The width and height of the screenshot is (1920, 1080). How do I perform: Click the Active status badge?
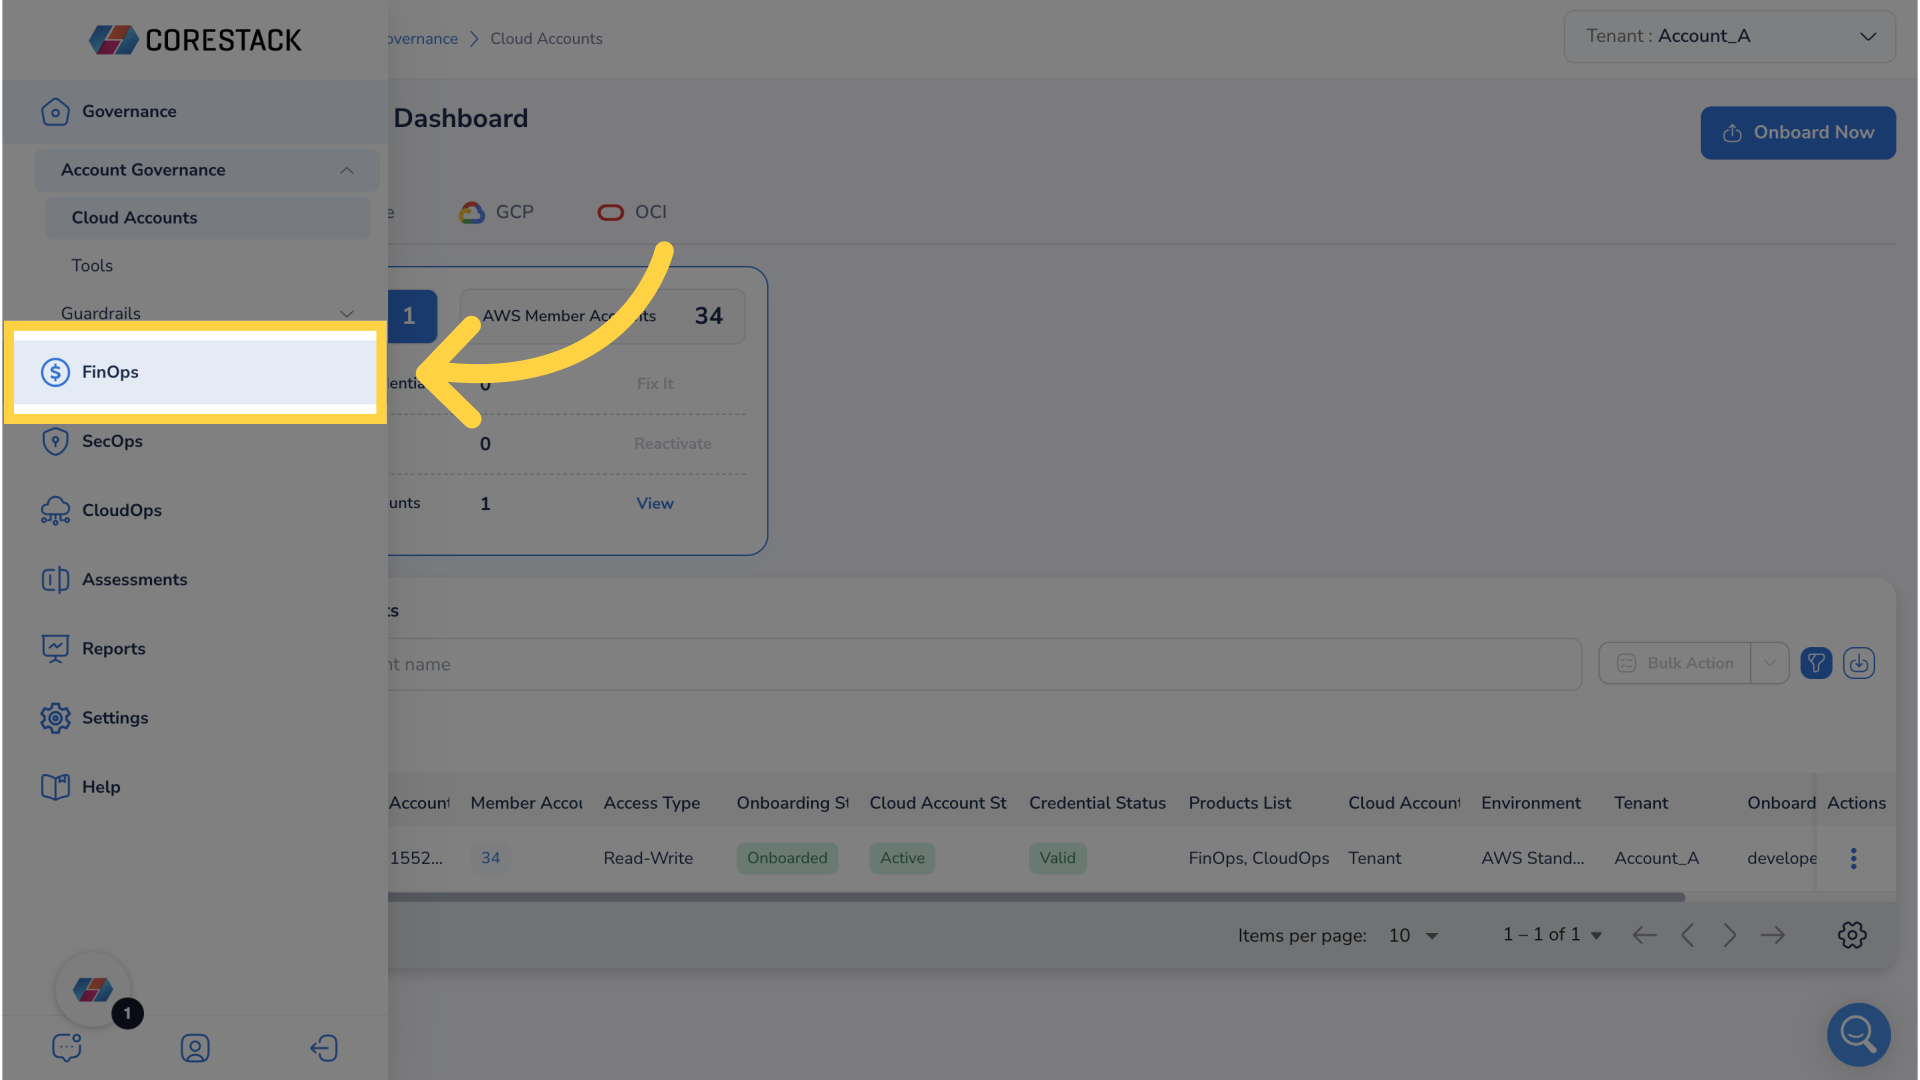[x=902, y=858]
